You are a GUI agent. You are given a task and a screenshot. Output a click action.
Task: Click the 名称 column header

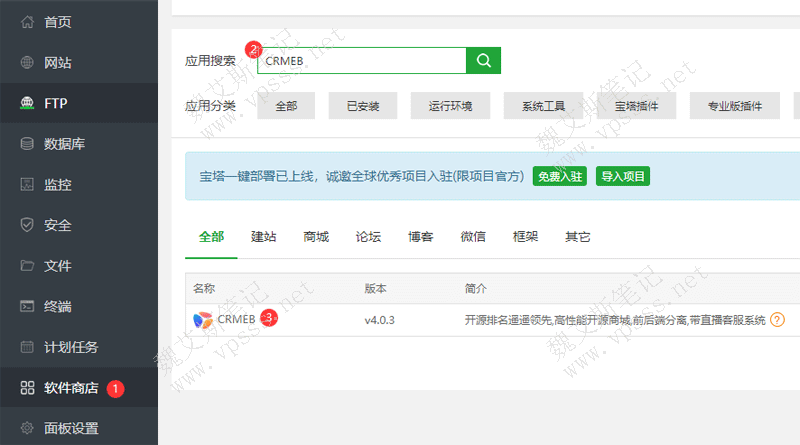(x=204, y=288)
